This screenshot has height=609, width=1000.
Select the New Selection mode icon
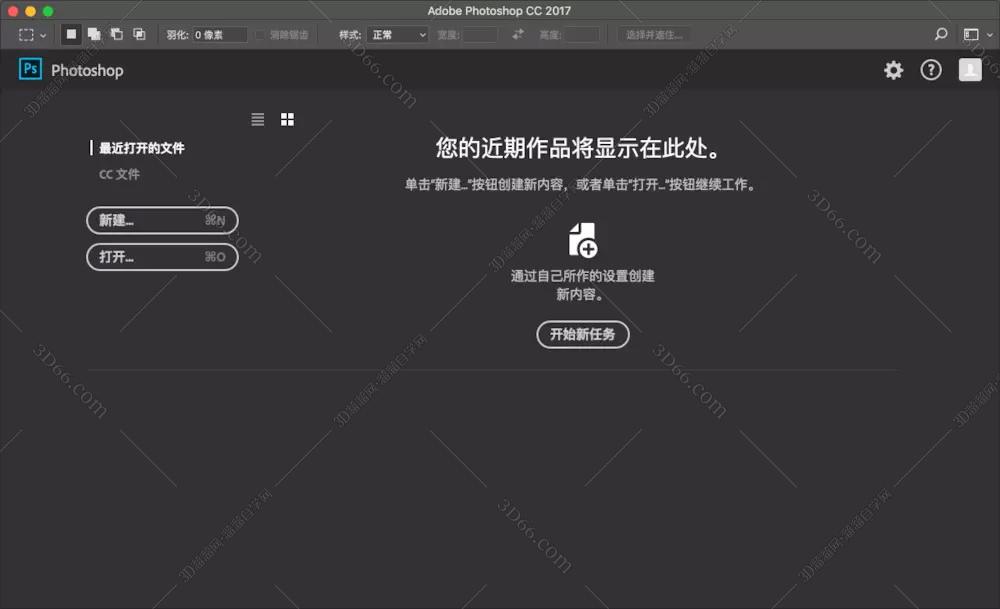[71, 34]
